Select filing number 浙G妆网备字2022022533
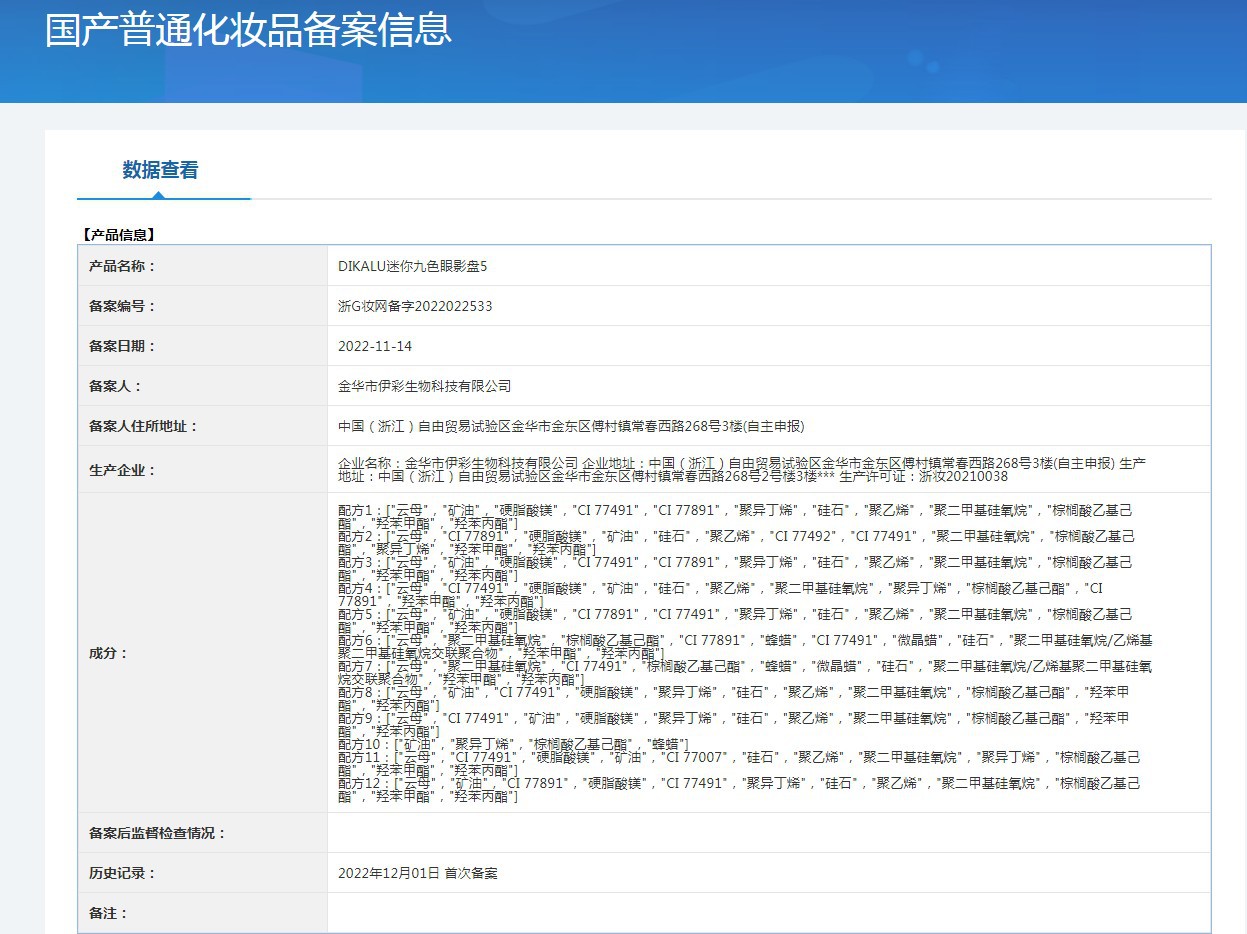This screenshot has height=934, width=1247. tap(415, 306)
